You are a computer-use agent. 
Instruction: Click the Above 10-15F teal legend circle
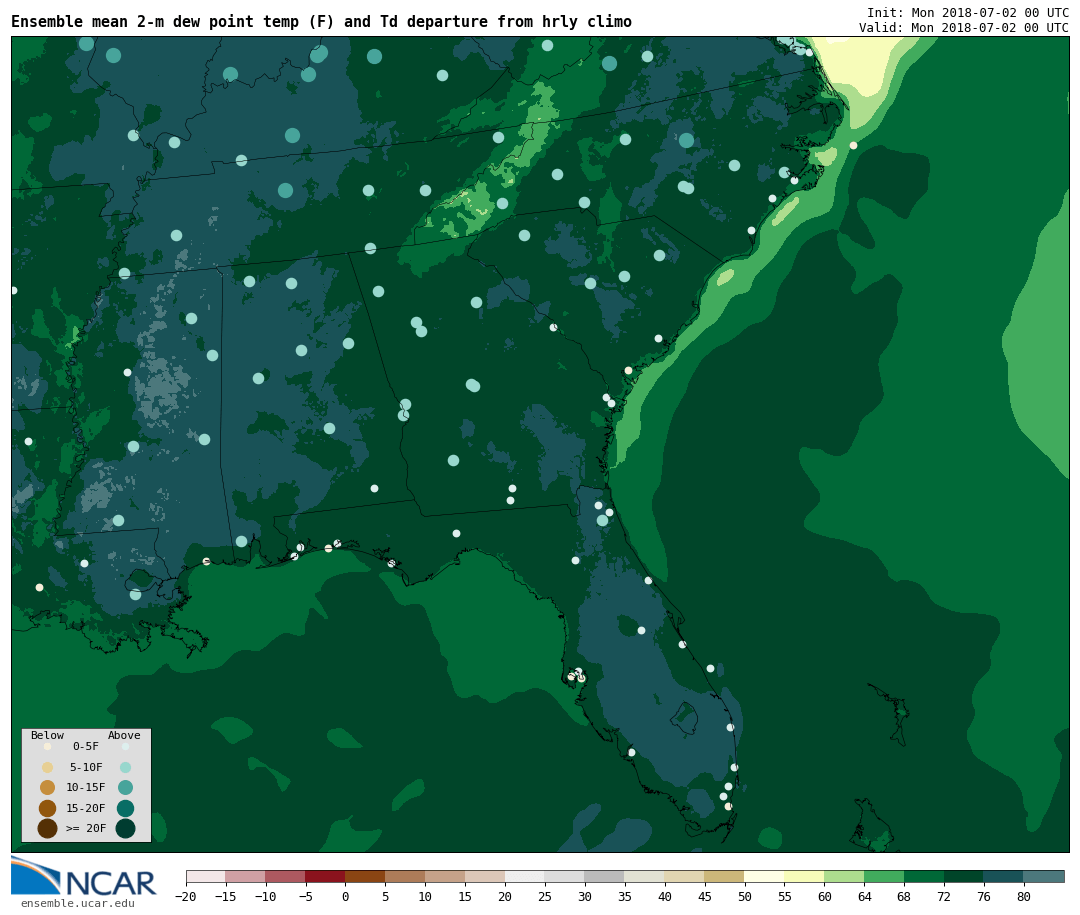[x=125, y=788]
